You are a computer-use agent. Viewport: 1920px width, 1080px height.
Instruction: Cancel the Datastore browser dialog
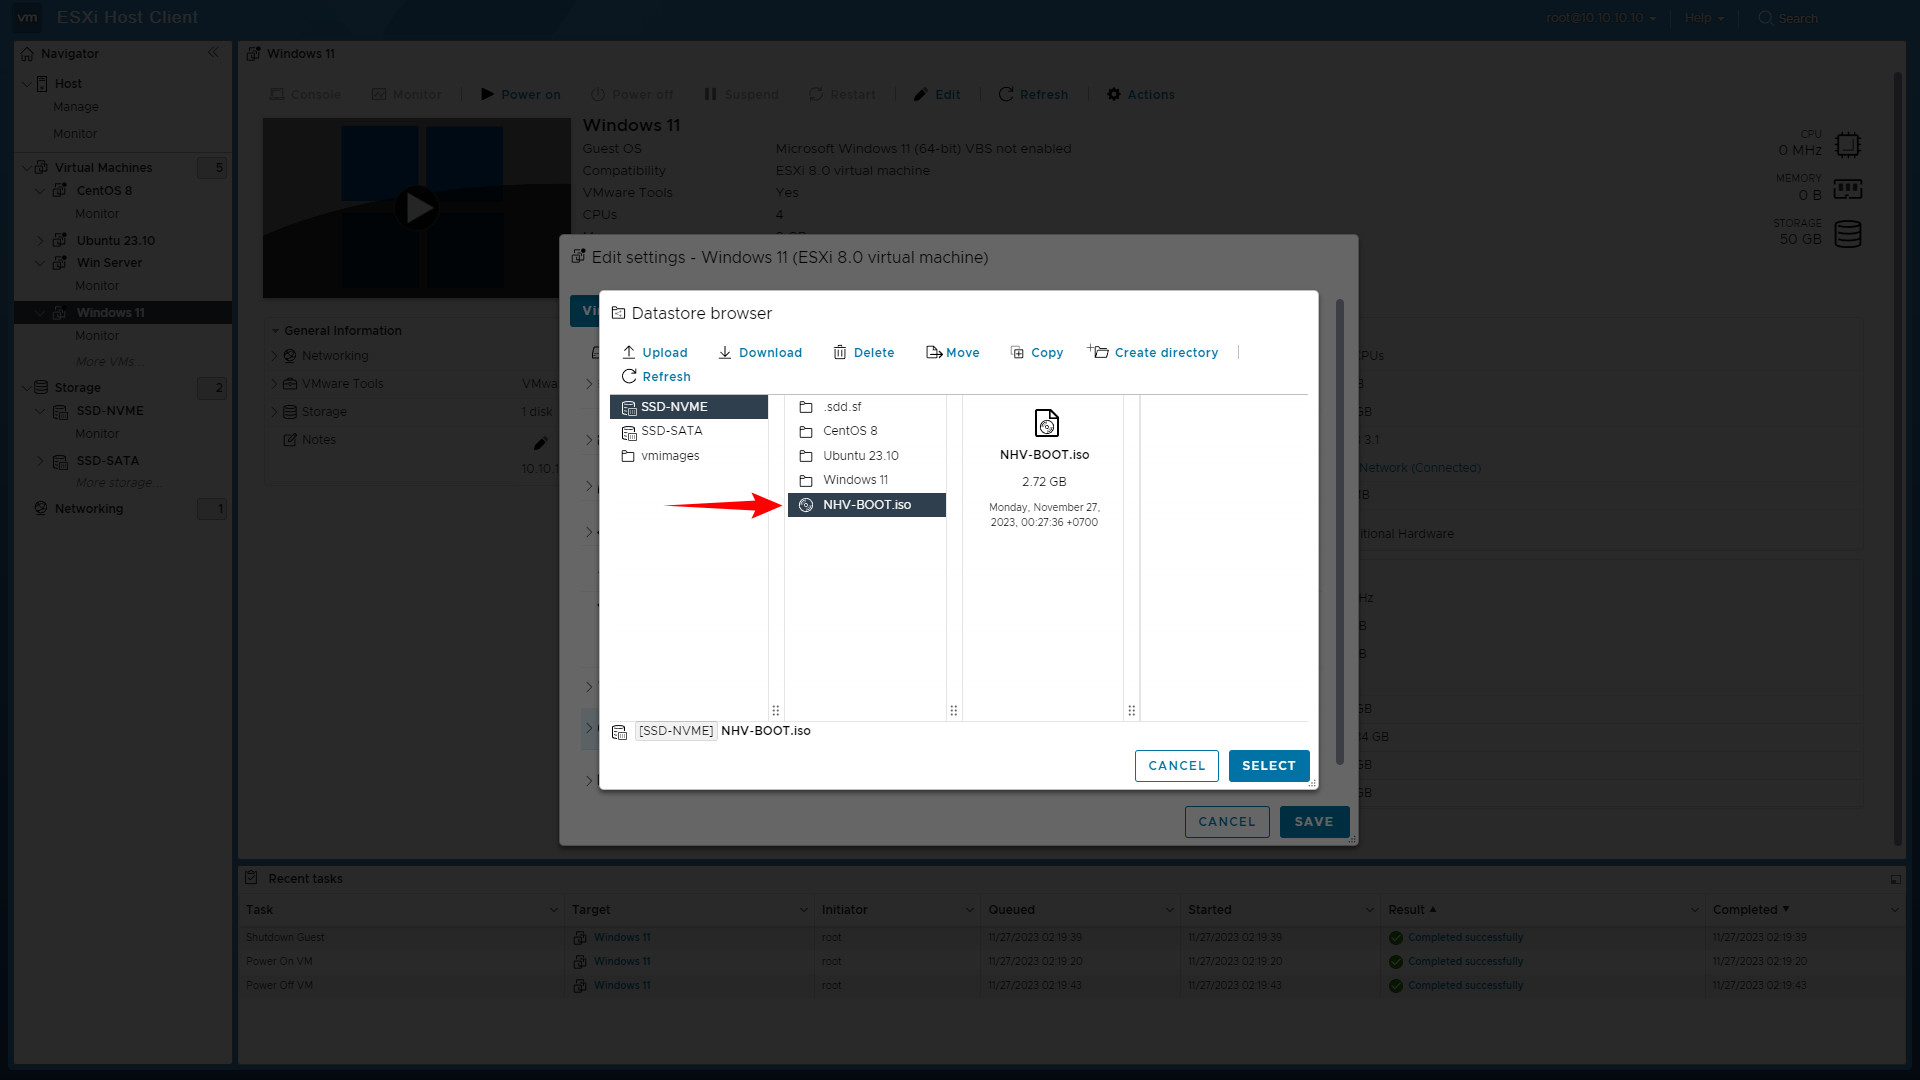[x=1176, y=765]
